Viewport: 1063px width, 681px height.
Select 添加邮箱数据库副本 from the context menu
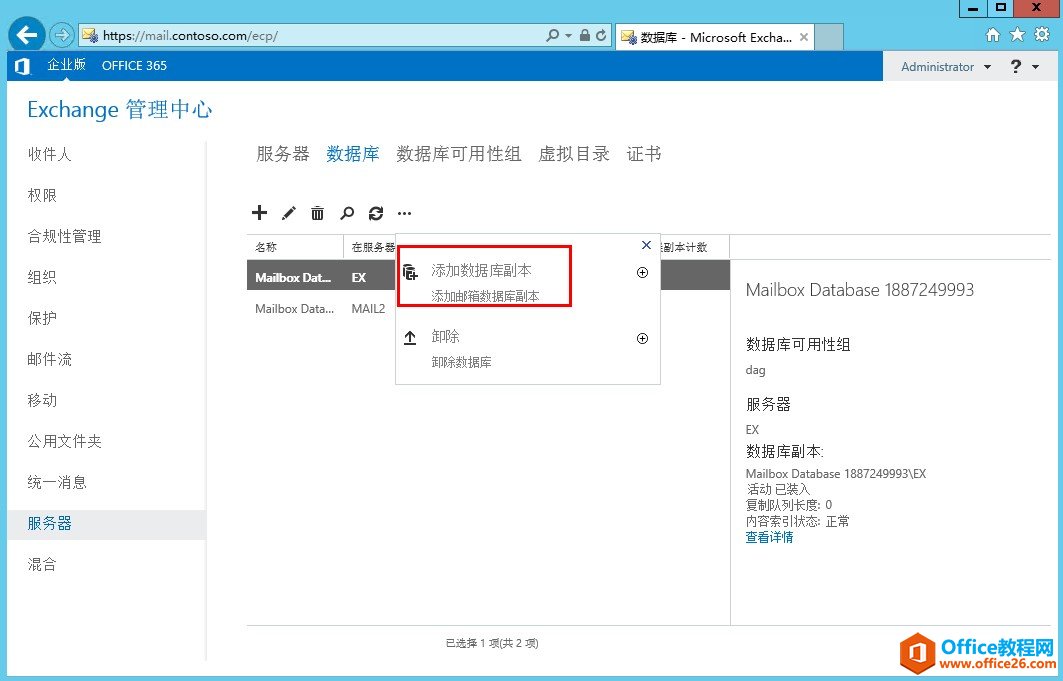pos(488,296)
